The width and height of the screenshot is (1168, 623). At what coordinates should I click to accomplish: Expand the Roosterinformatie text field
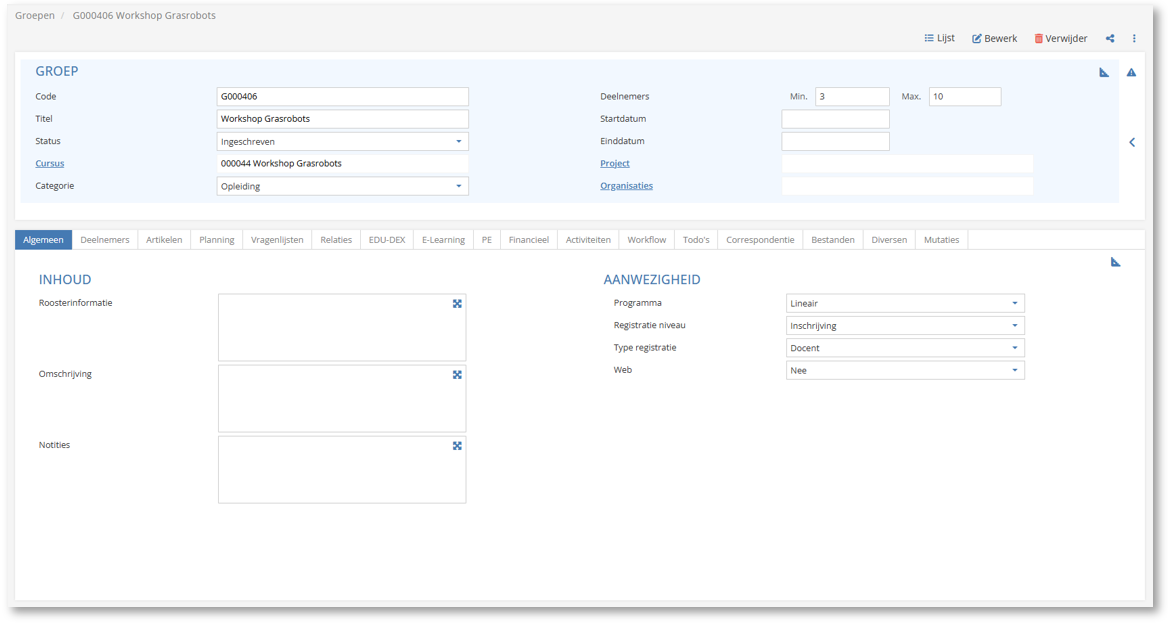click(457, 304)
